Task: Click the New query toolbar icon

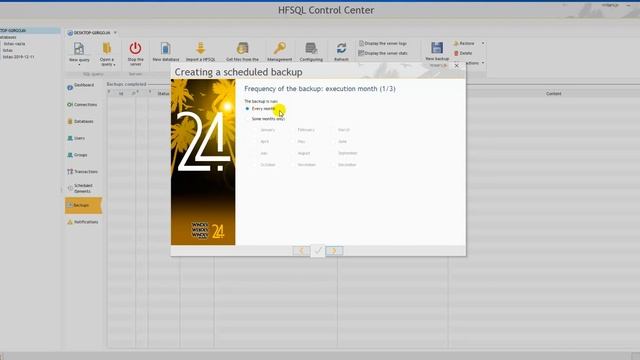Action: pyautogui.click(x=79, y=49)
